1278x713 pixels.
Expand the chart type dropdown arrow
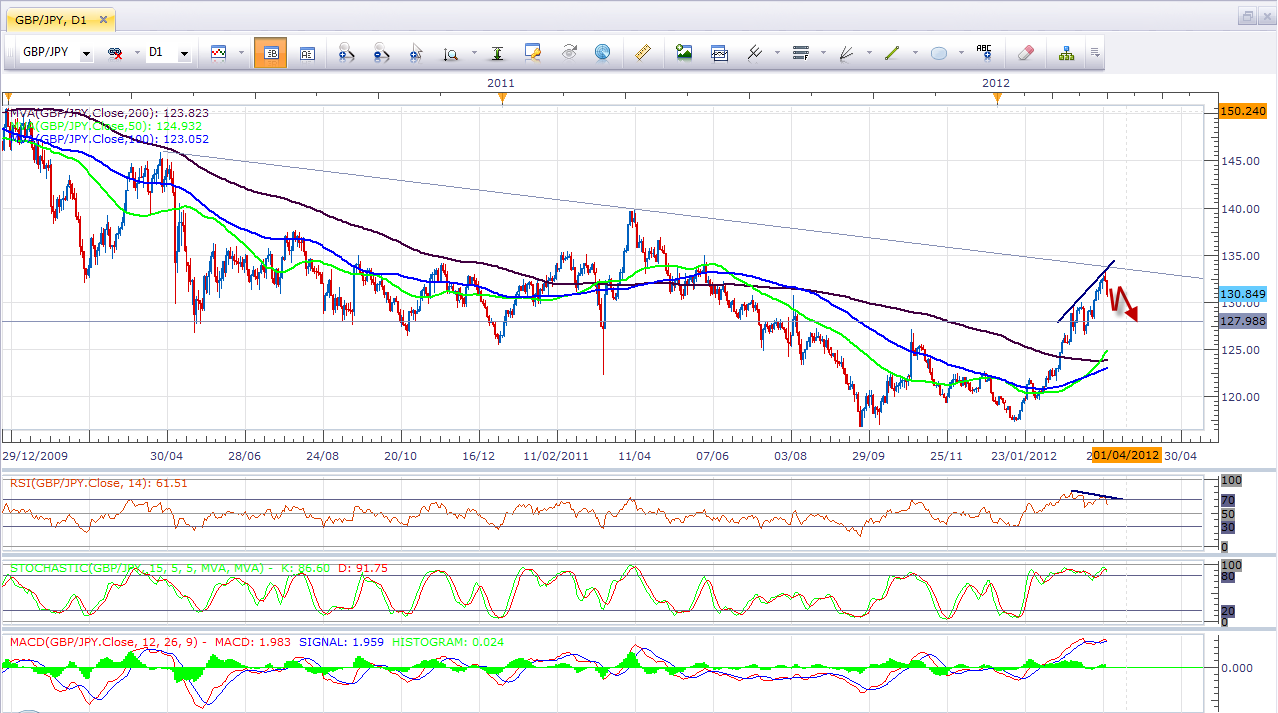point(241,53)
